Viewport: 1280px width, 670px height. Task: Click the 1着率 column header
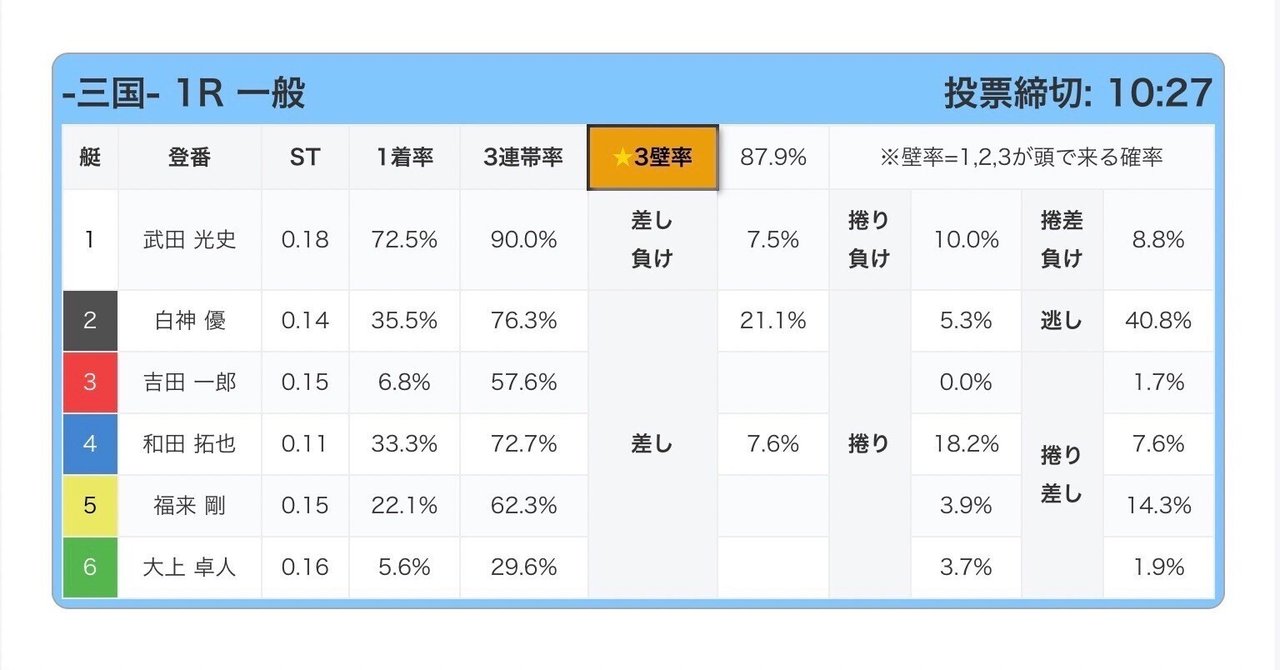click(x=404, y=158)
